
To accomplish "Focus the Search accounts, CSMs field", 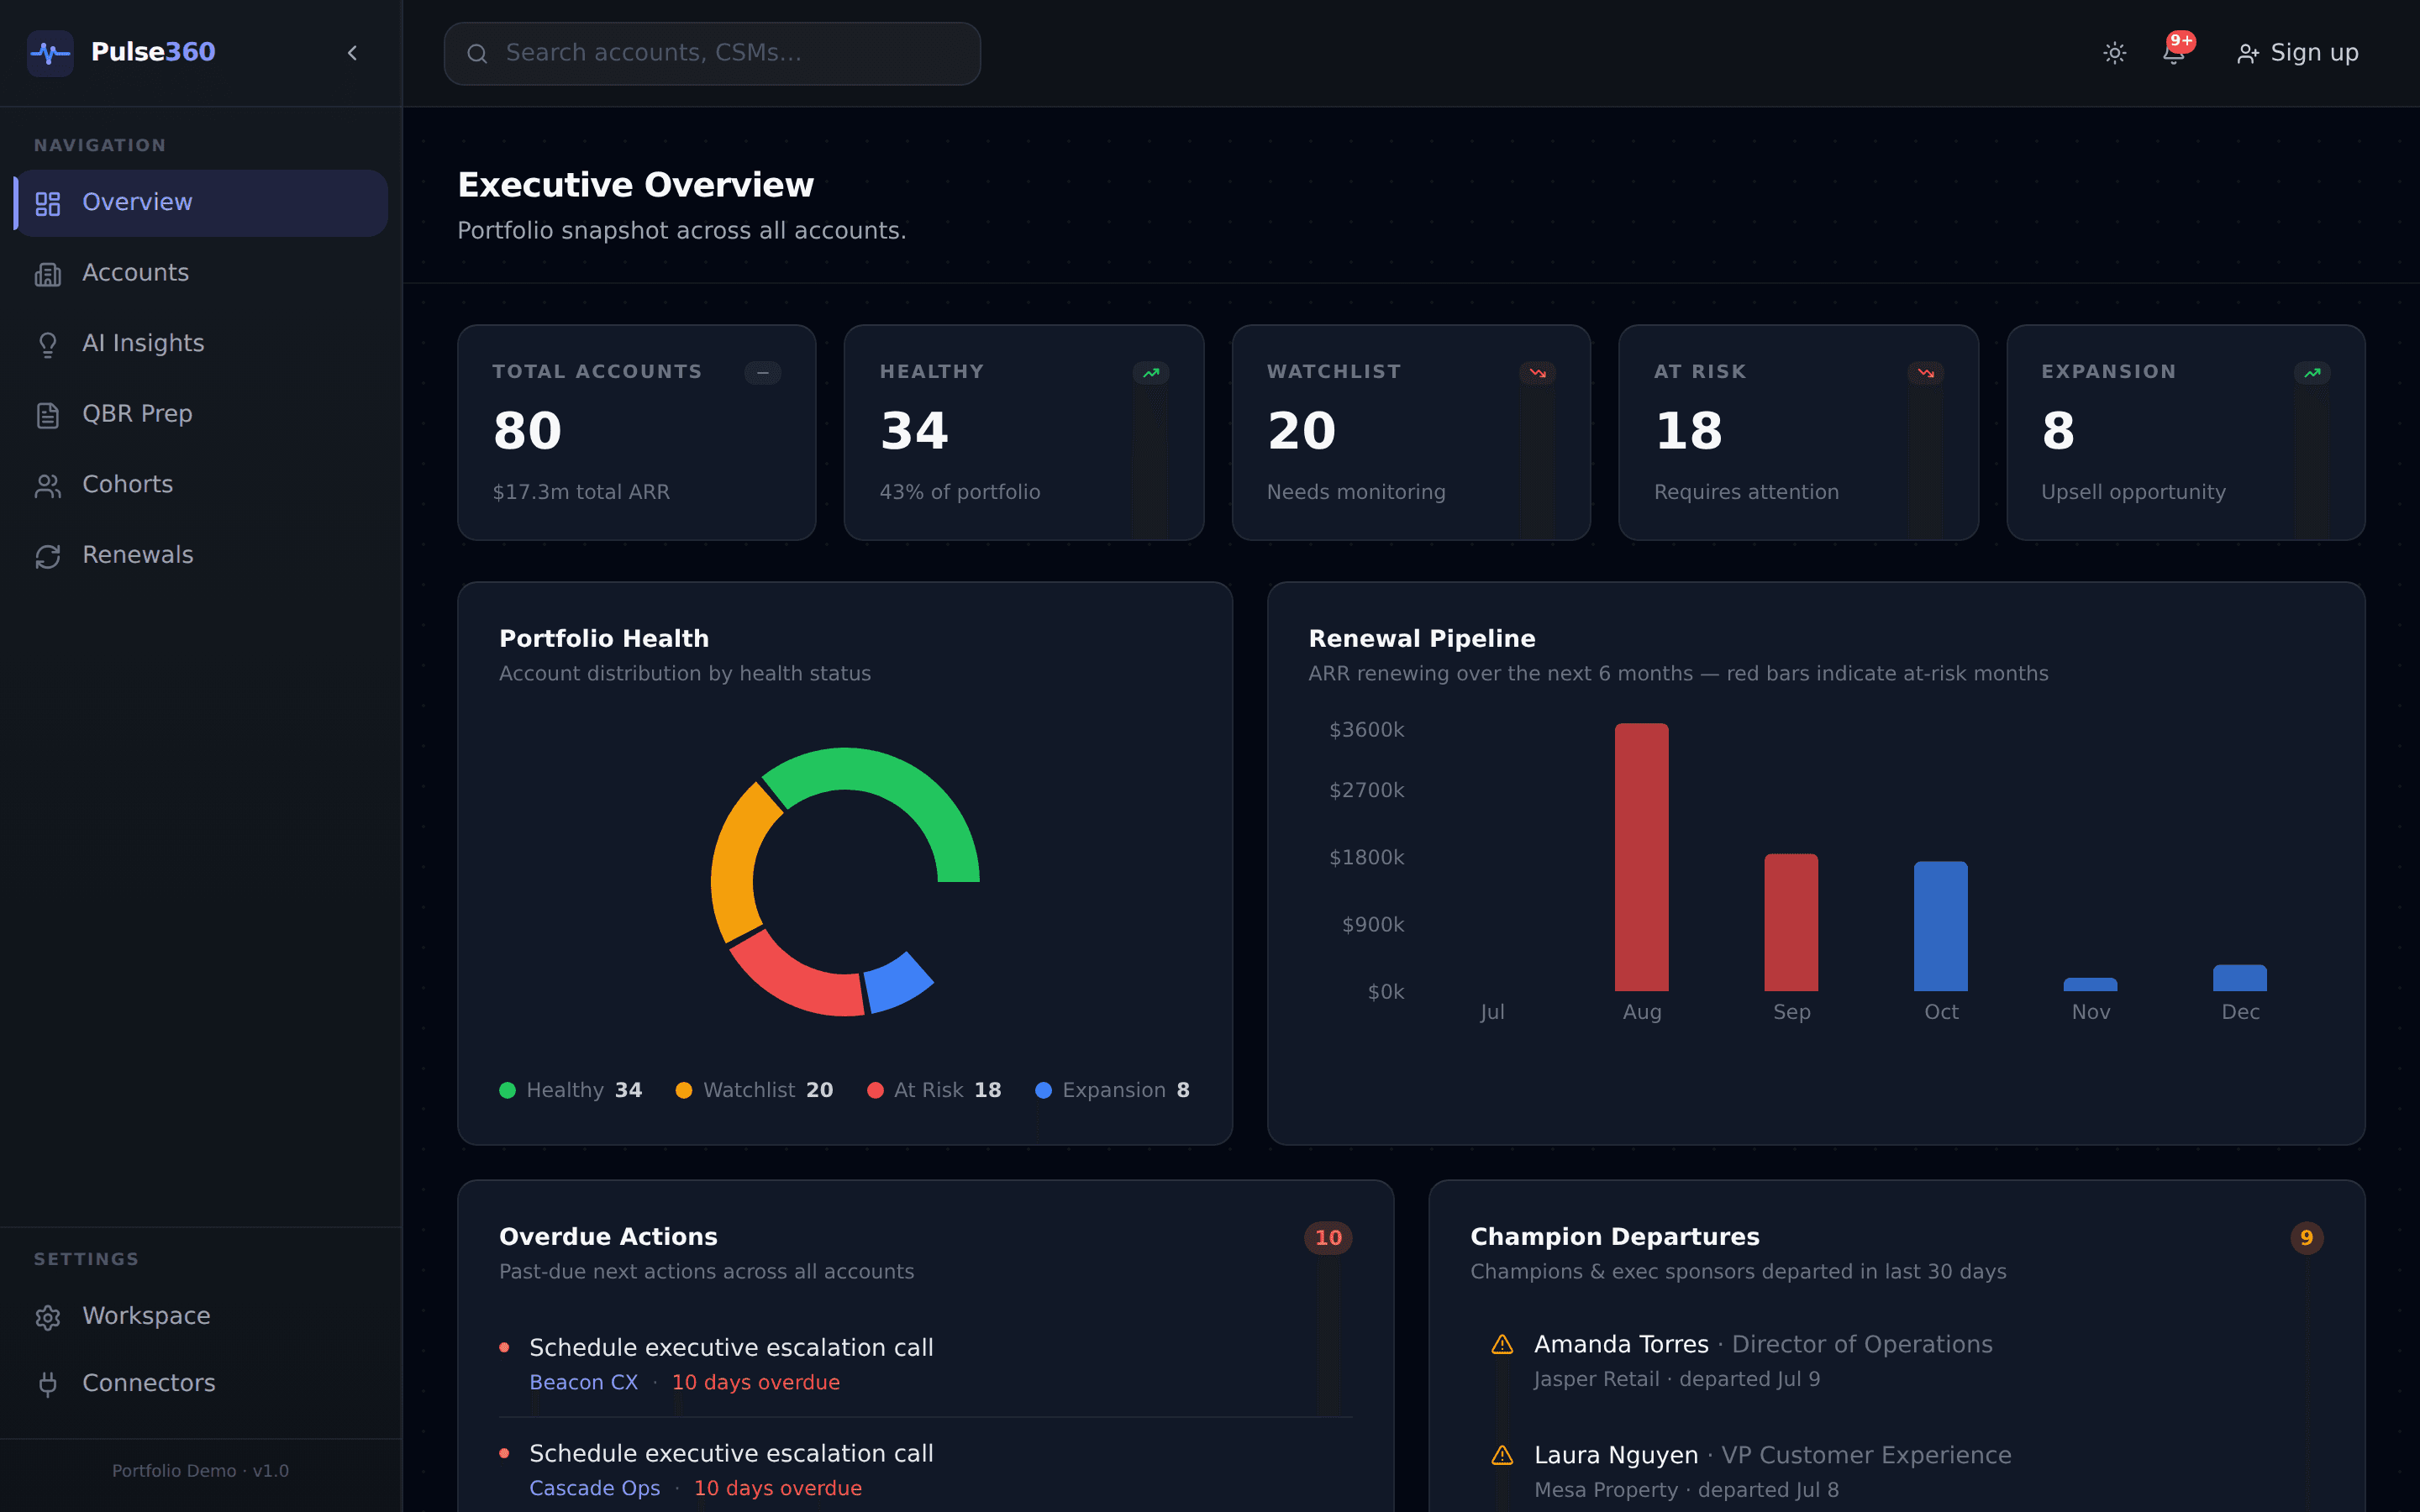I will (712, 53).
